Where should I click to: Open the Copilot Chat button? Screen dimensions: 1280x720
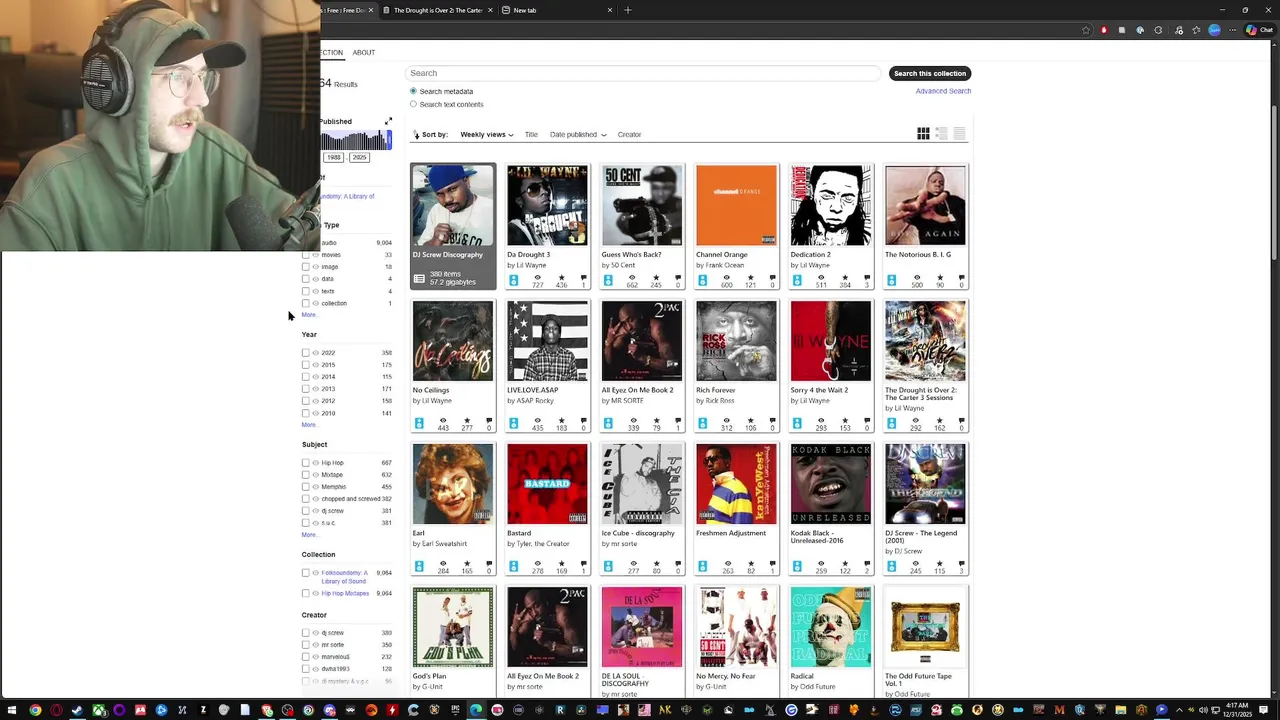click(1258, 30)
